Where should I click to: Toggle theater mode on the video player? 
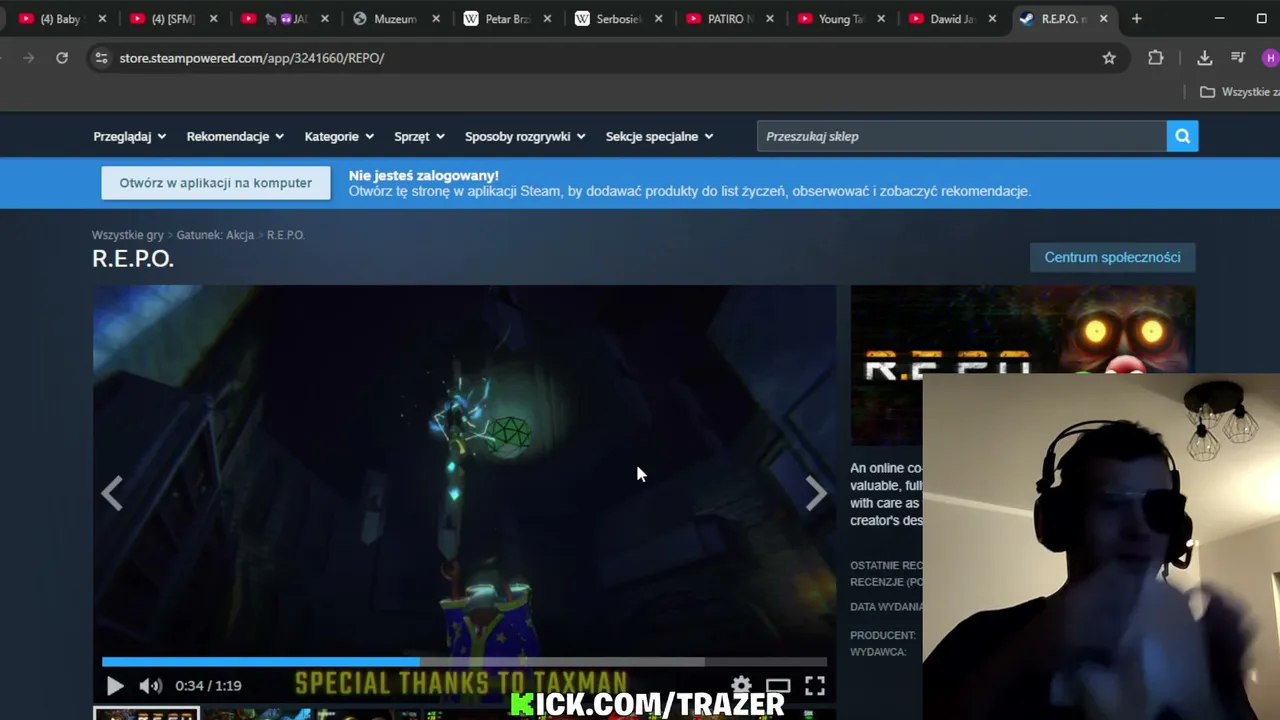(x=778, y=685)
